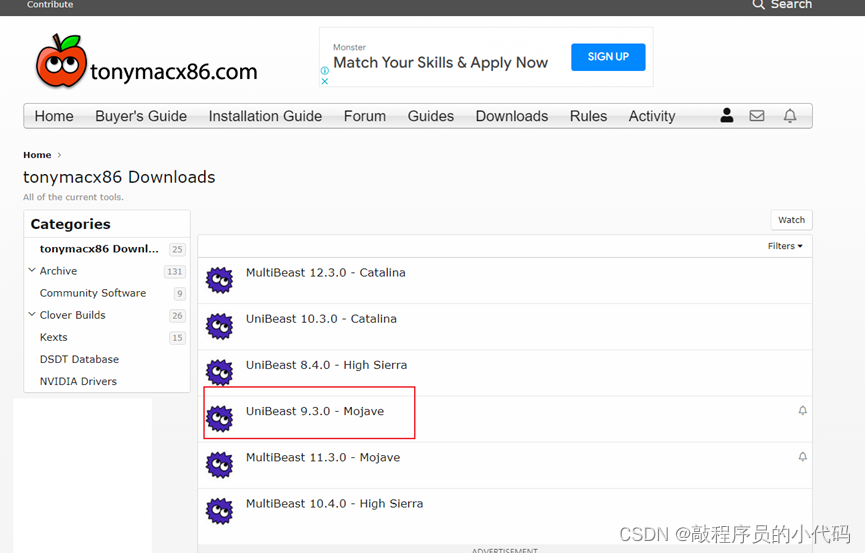Click UniBeast 8.4.0 High Sierra icon
The width and height of the screenshot is (865, 553).
point(220,373)
